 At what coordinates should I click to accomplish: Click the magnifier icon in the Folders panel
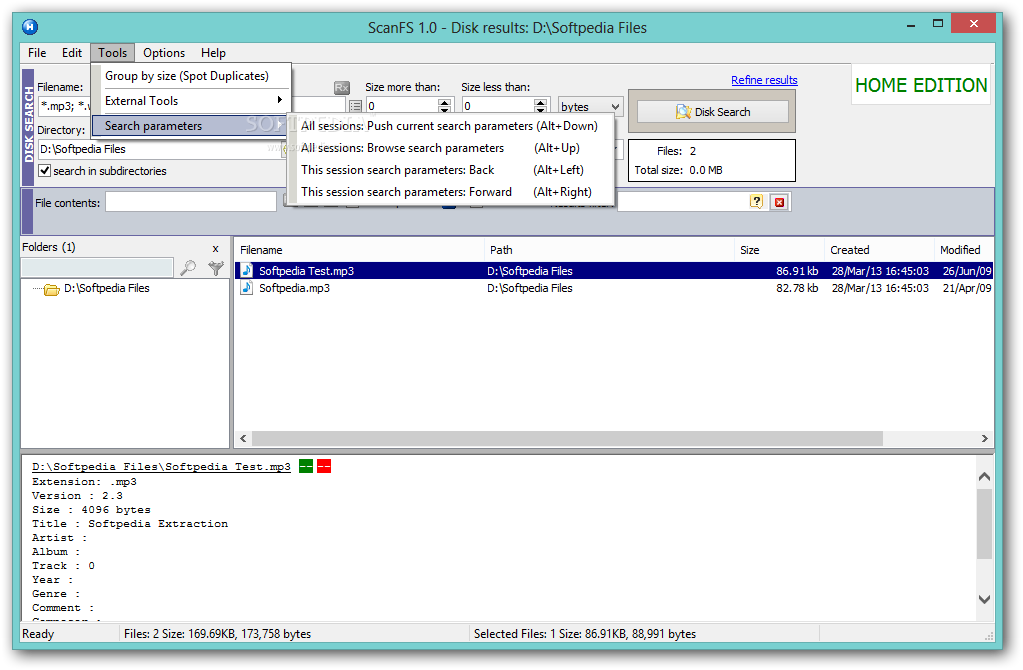[x=188, y=267]
